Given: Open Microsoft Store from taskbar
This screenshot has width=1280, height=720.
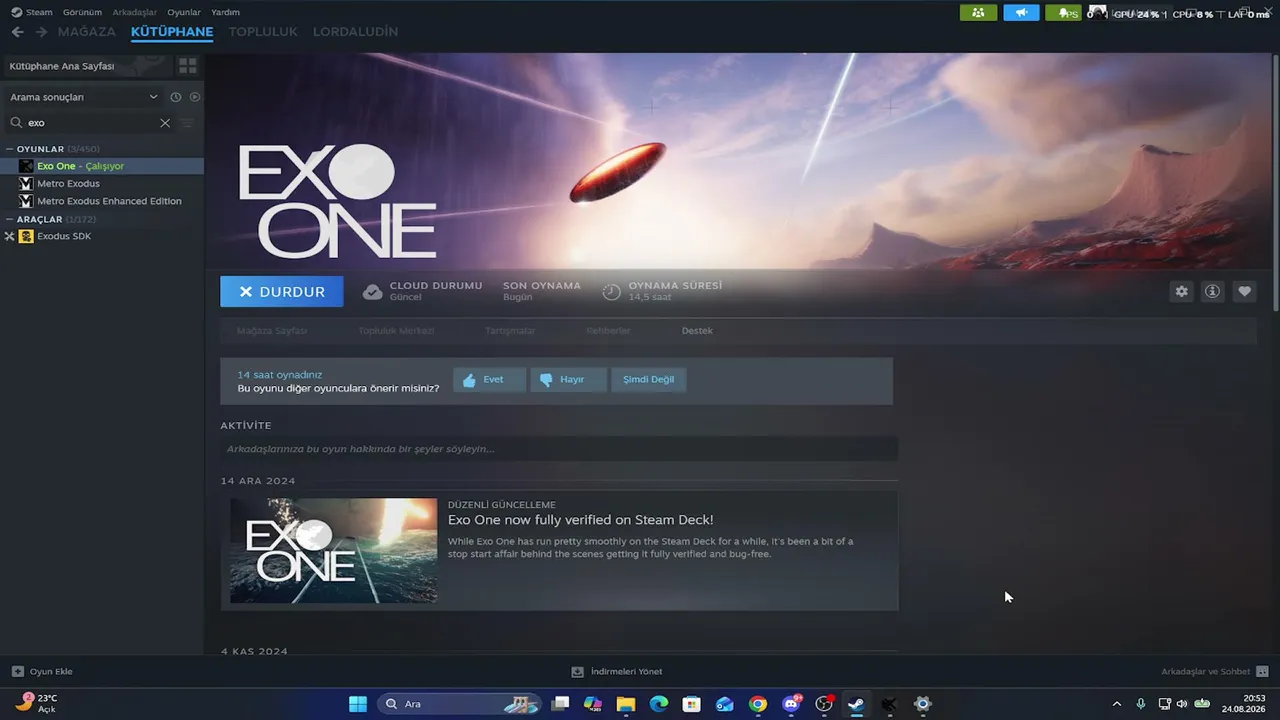Looking at the screenshot, I should [x=691, y=704].
